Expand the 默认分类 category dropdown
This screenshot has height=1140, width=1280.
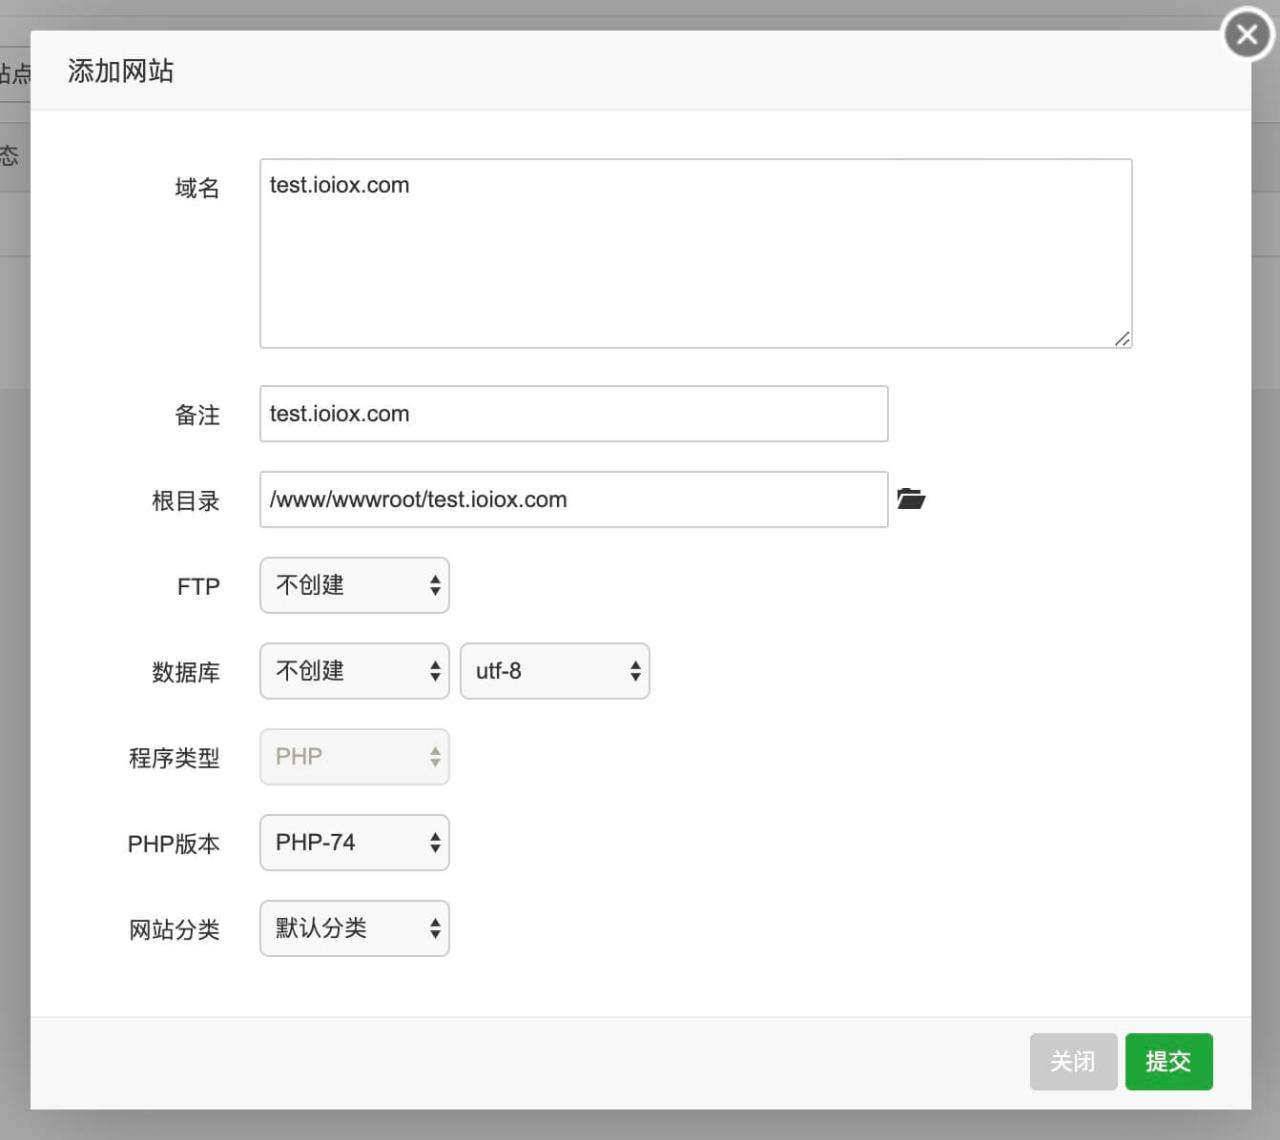(x=354, y=929)
